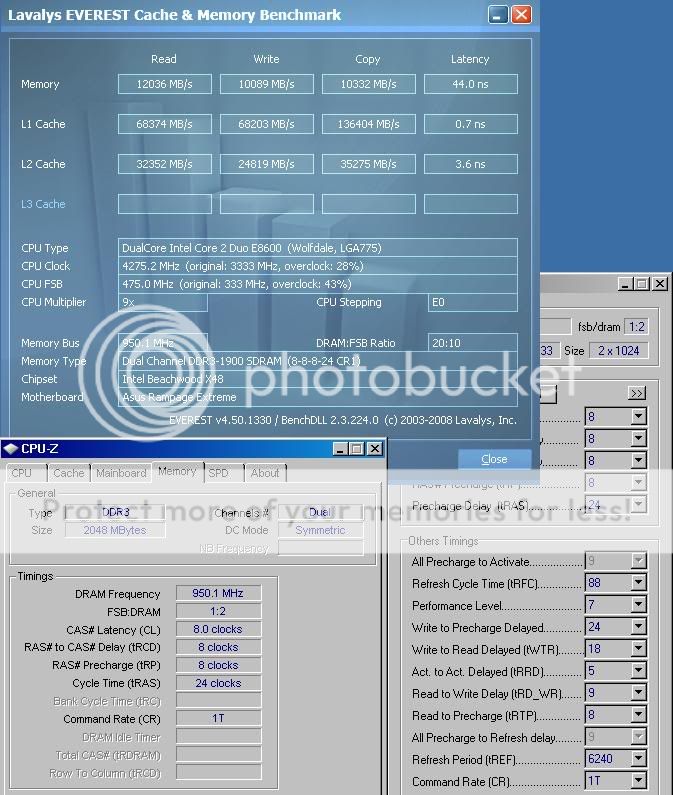Show the About tab in CPU-Z

coord(265,473)
